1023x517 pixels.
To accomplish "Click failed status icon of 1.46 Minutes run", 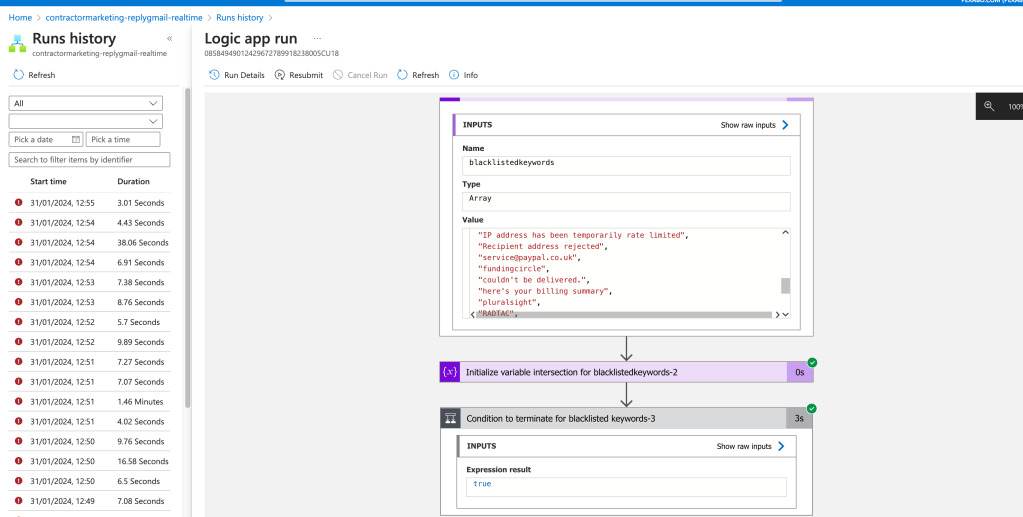I will (x=18, y=401).
